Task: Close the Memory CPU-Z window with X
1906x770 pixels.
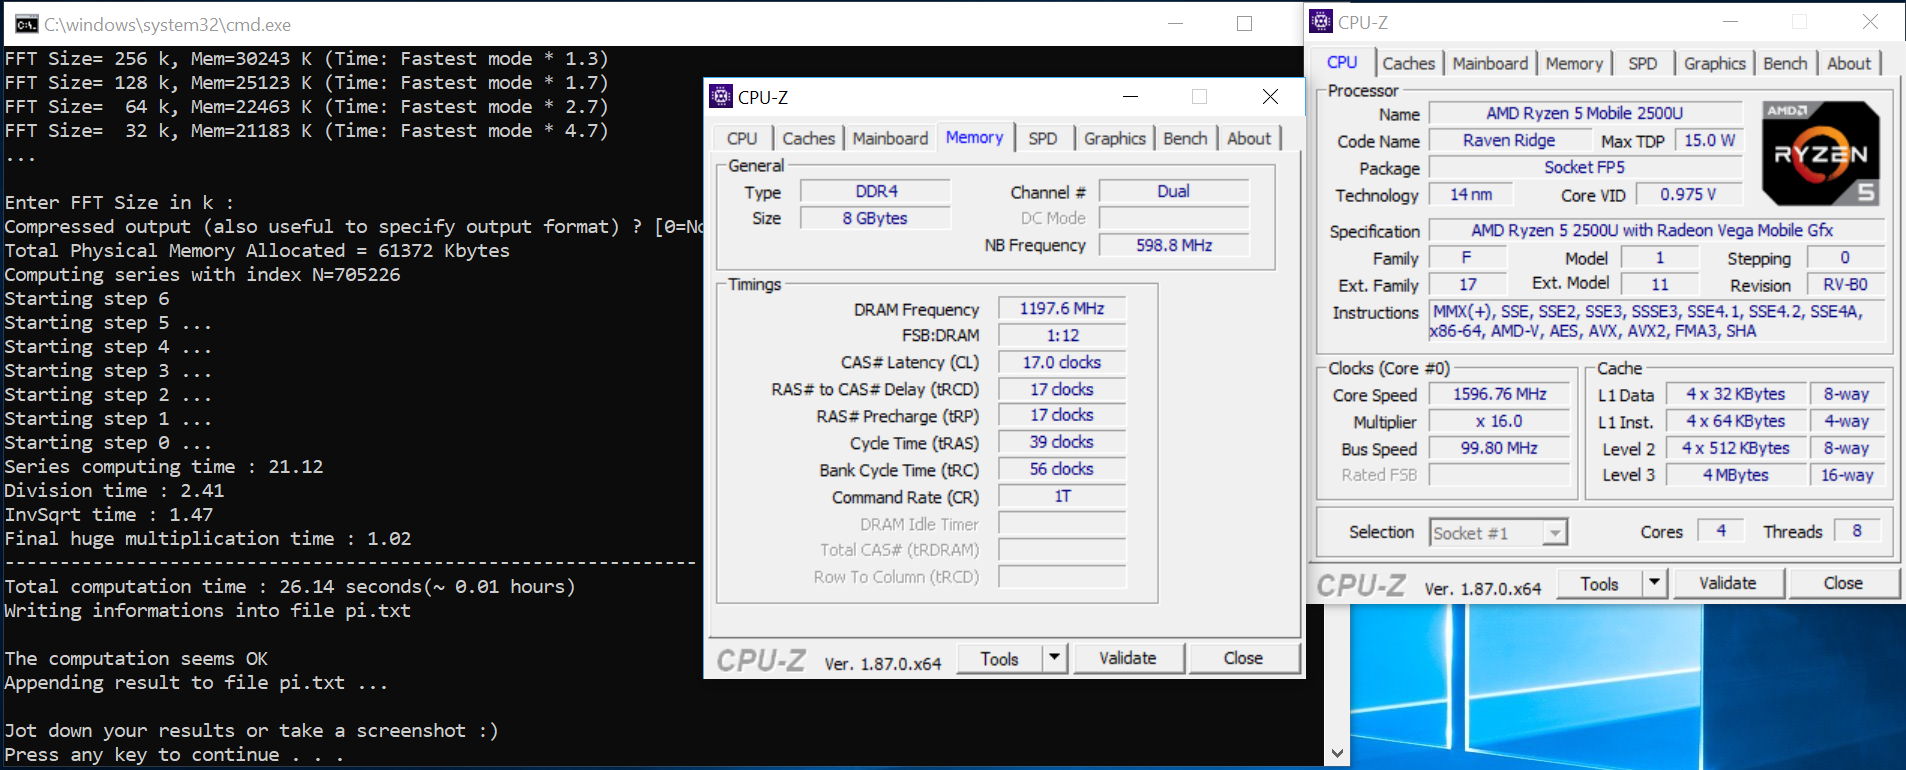Action: click(x=1270, y=96)
